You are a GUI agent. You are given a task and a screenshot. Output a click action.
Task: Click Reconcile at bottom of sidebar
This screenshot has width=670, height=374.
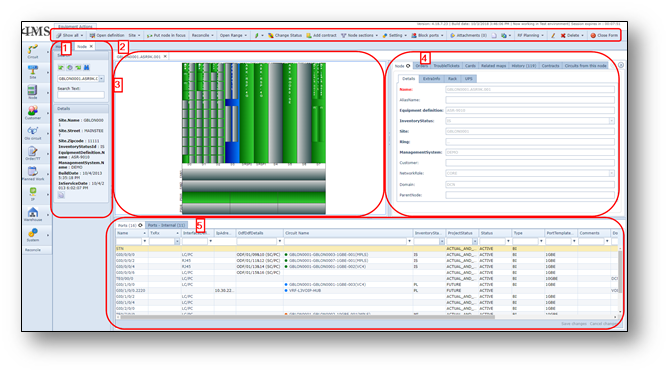33,250
